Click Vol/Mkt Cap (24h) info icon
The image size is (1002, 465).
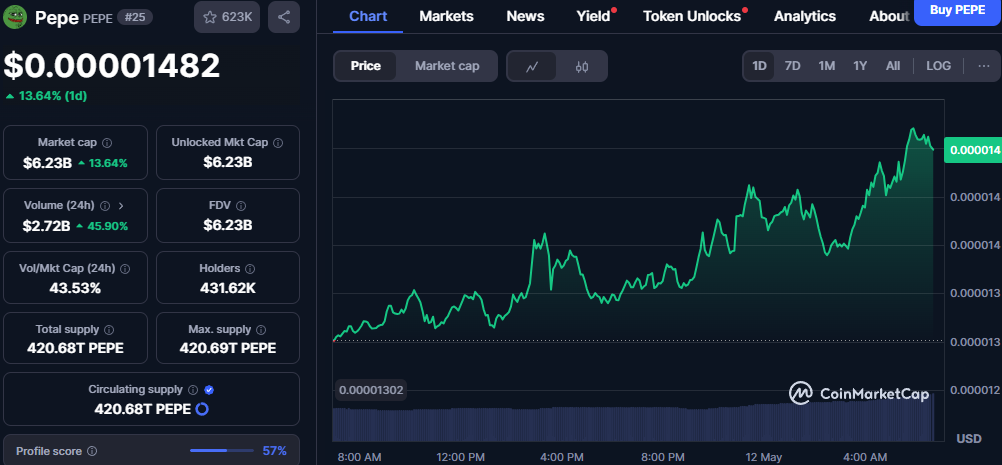125,269
